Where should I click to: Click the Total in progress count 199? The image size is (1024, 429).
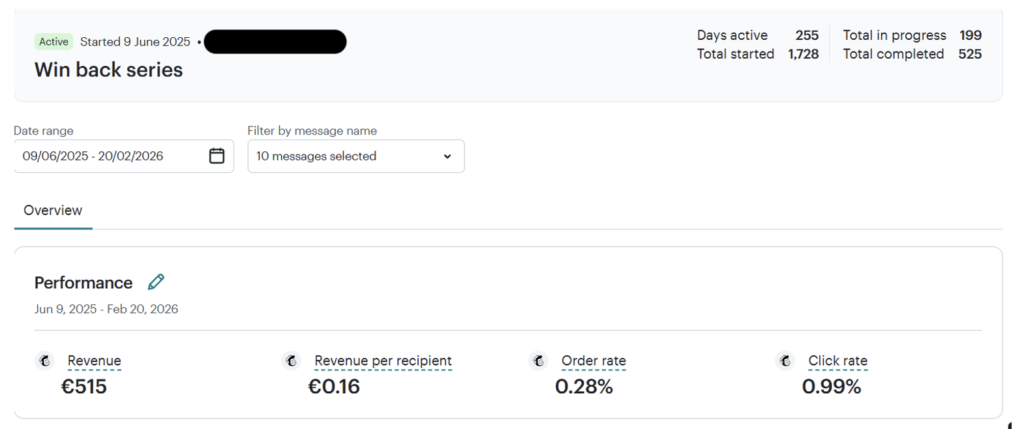[x=970, y=35]
